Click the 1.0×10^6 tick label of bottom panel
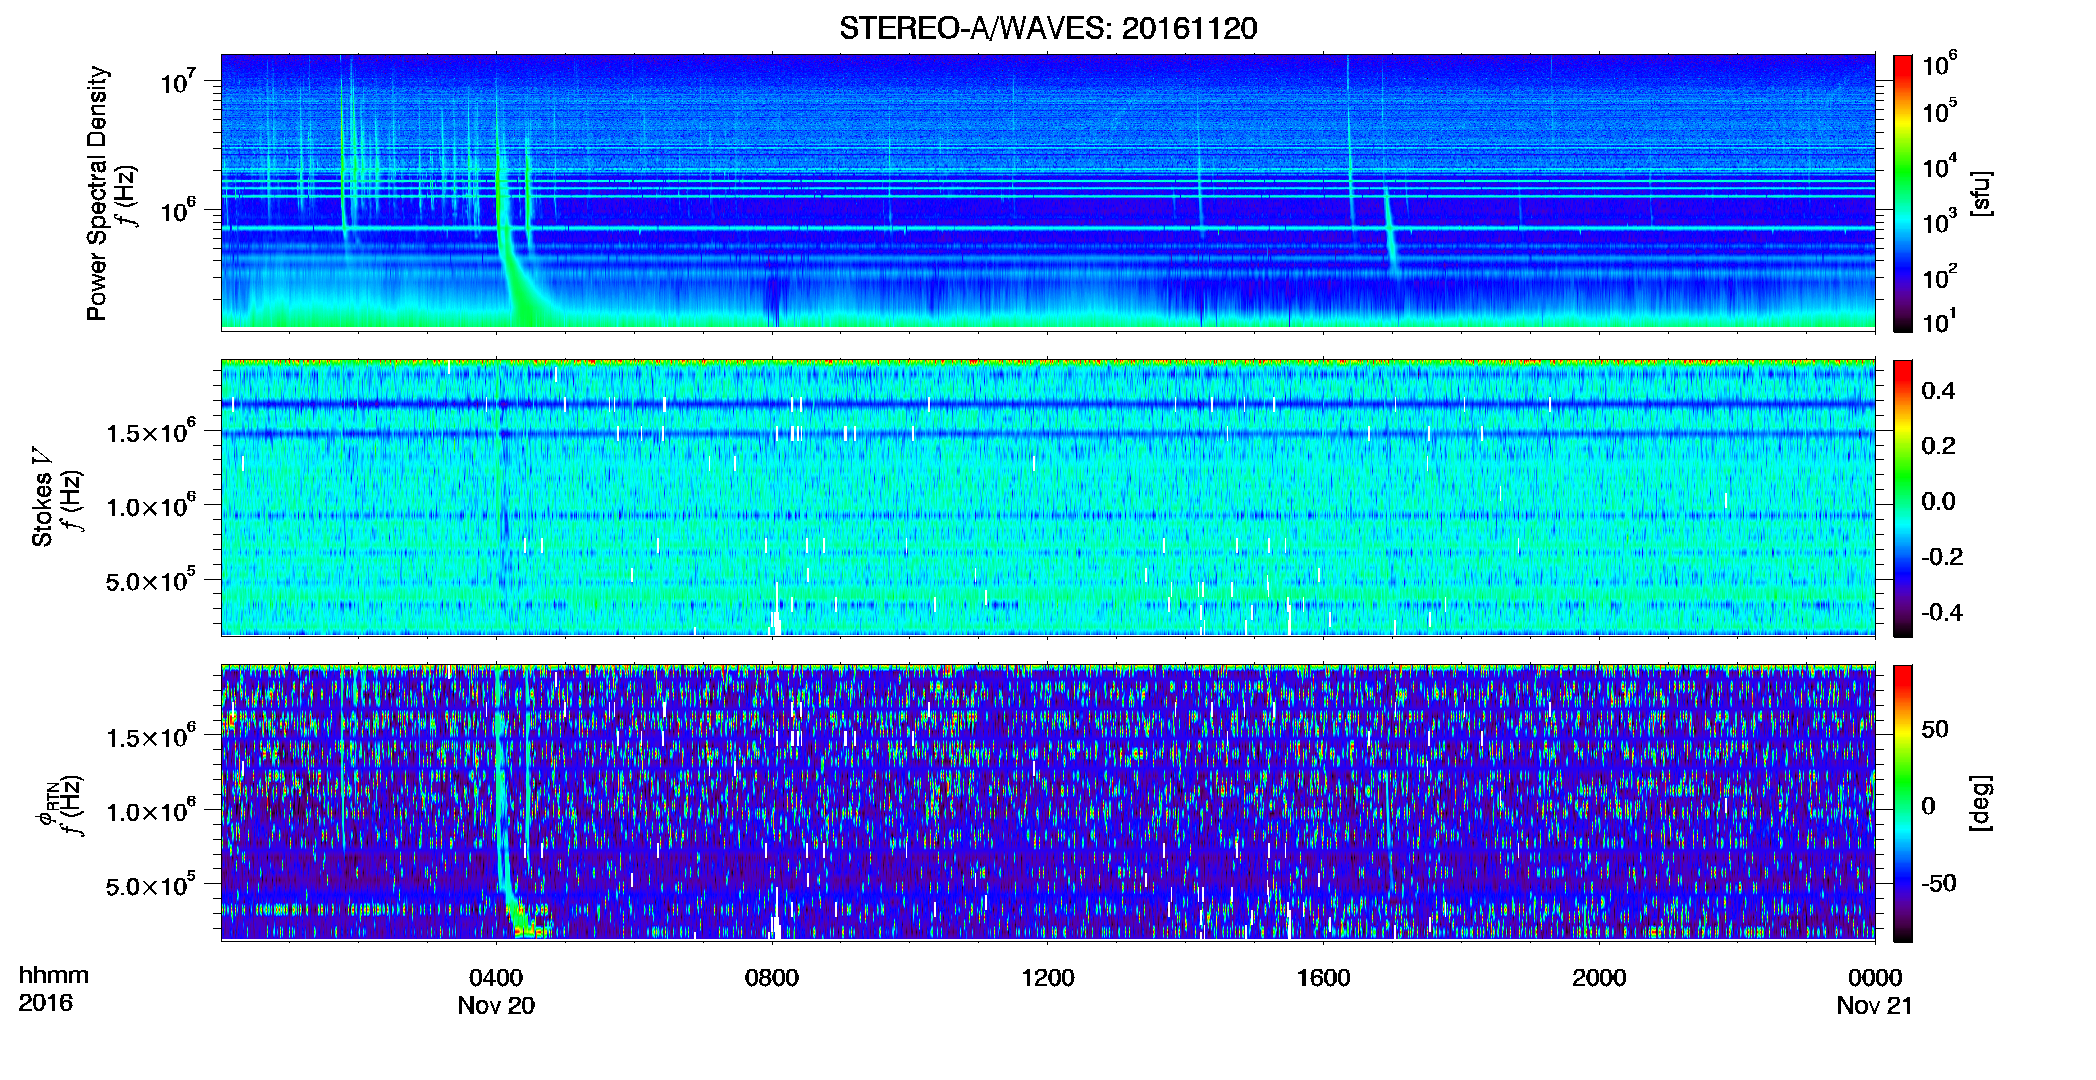2096x1080 pixels. point(151,811)
